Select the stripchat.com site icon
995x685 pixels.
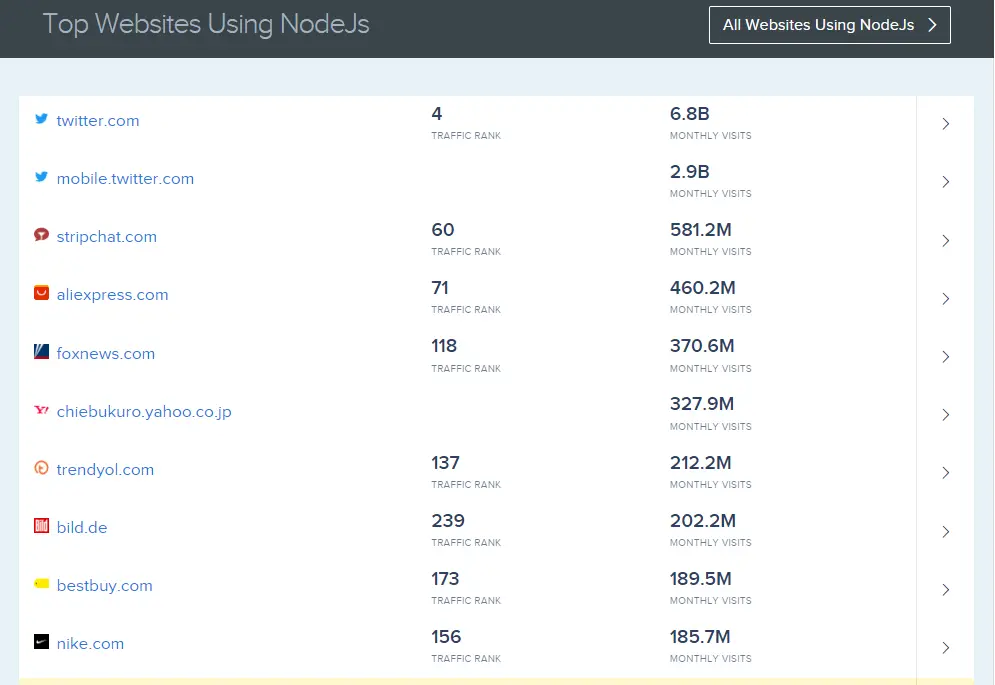40,235
